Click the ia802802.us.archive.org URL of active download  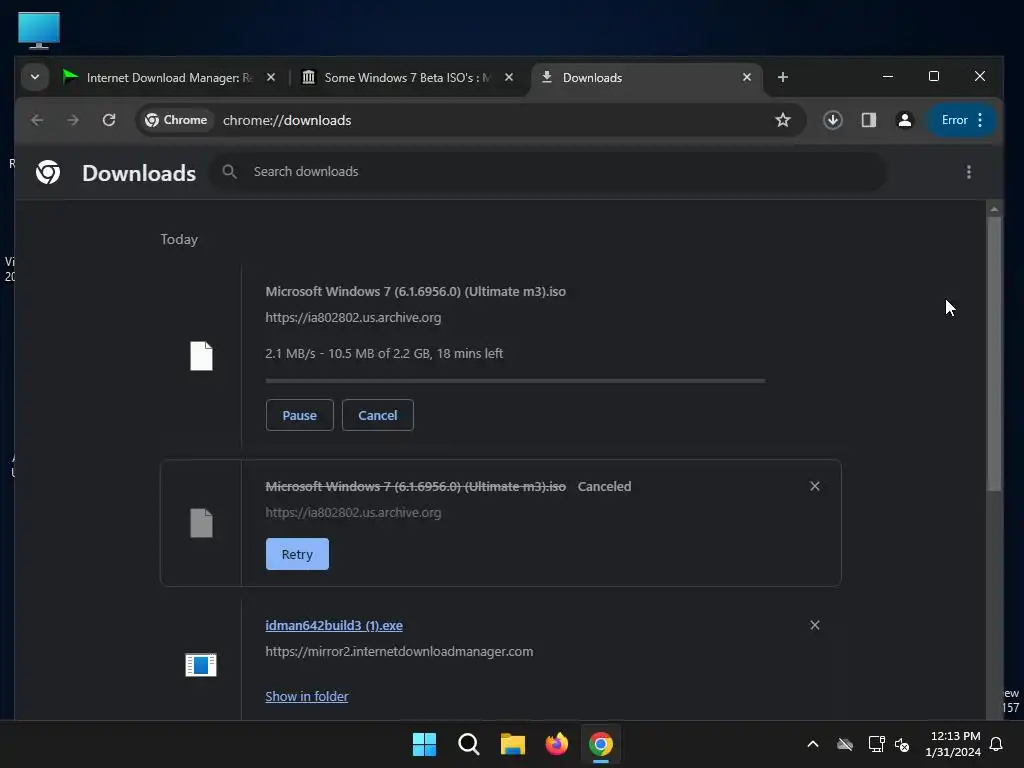pos(353,317)
